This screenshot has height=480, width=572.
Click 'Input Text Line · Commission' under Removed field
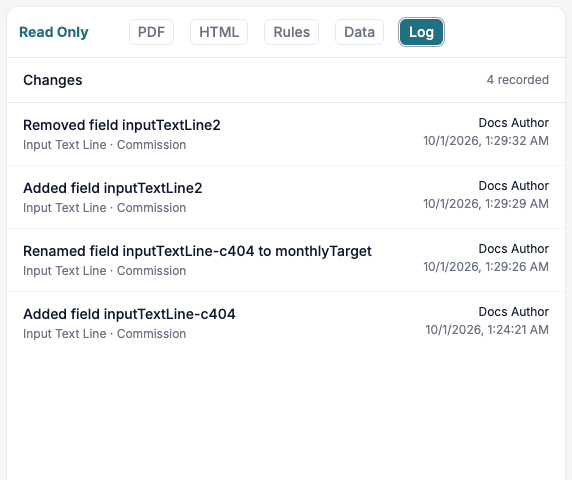coord(105,145)
